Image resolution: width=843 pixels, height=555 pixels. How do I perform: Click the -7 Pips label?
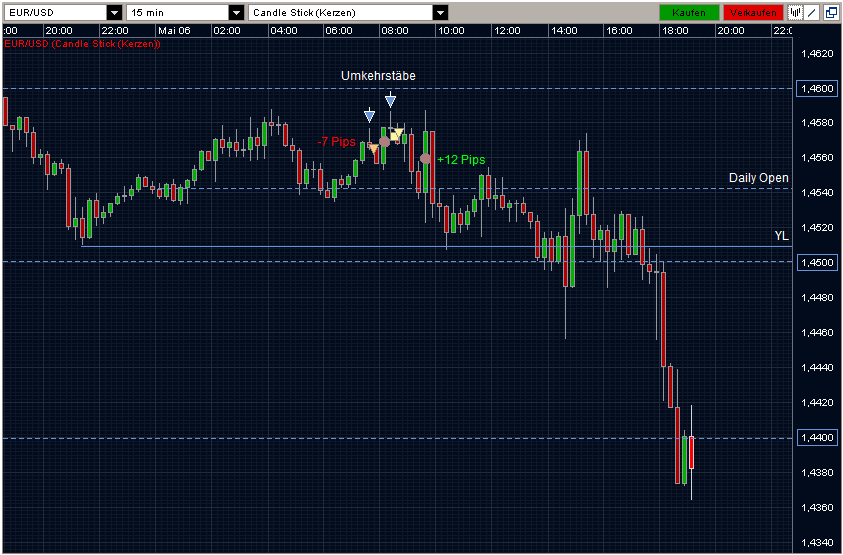(x=337, y=142)
